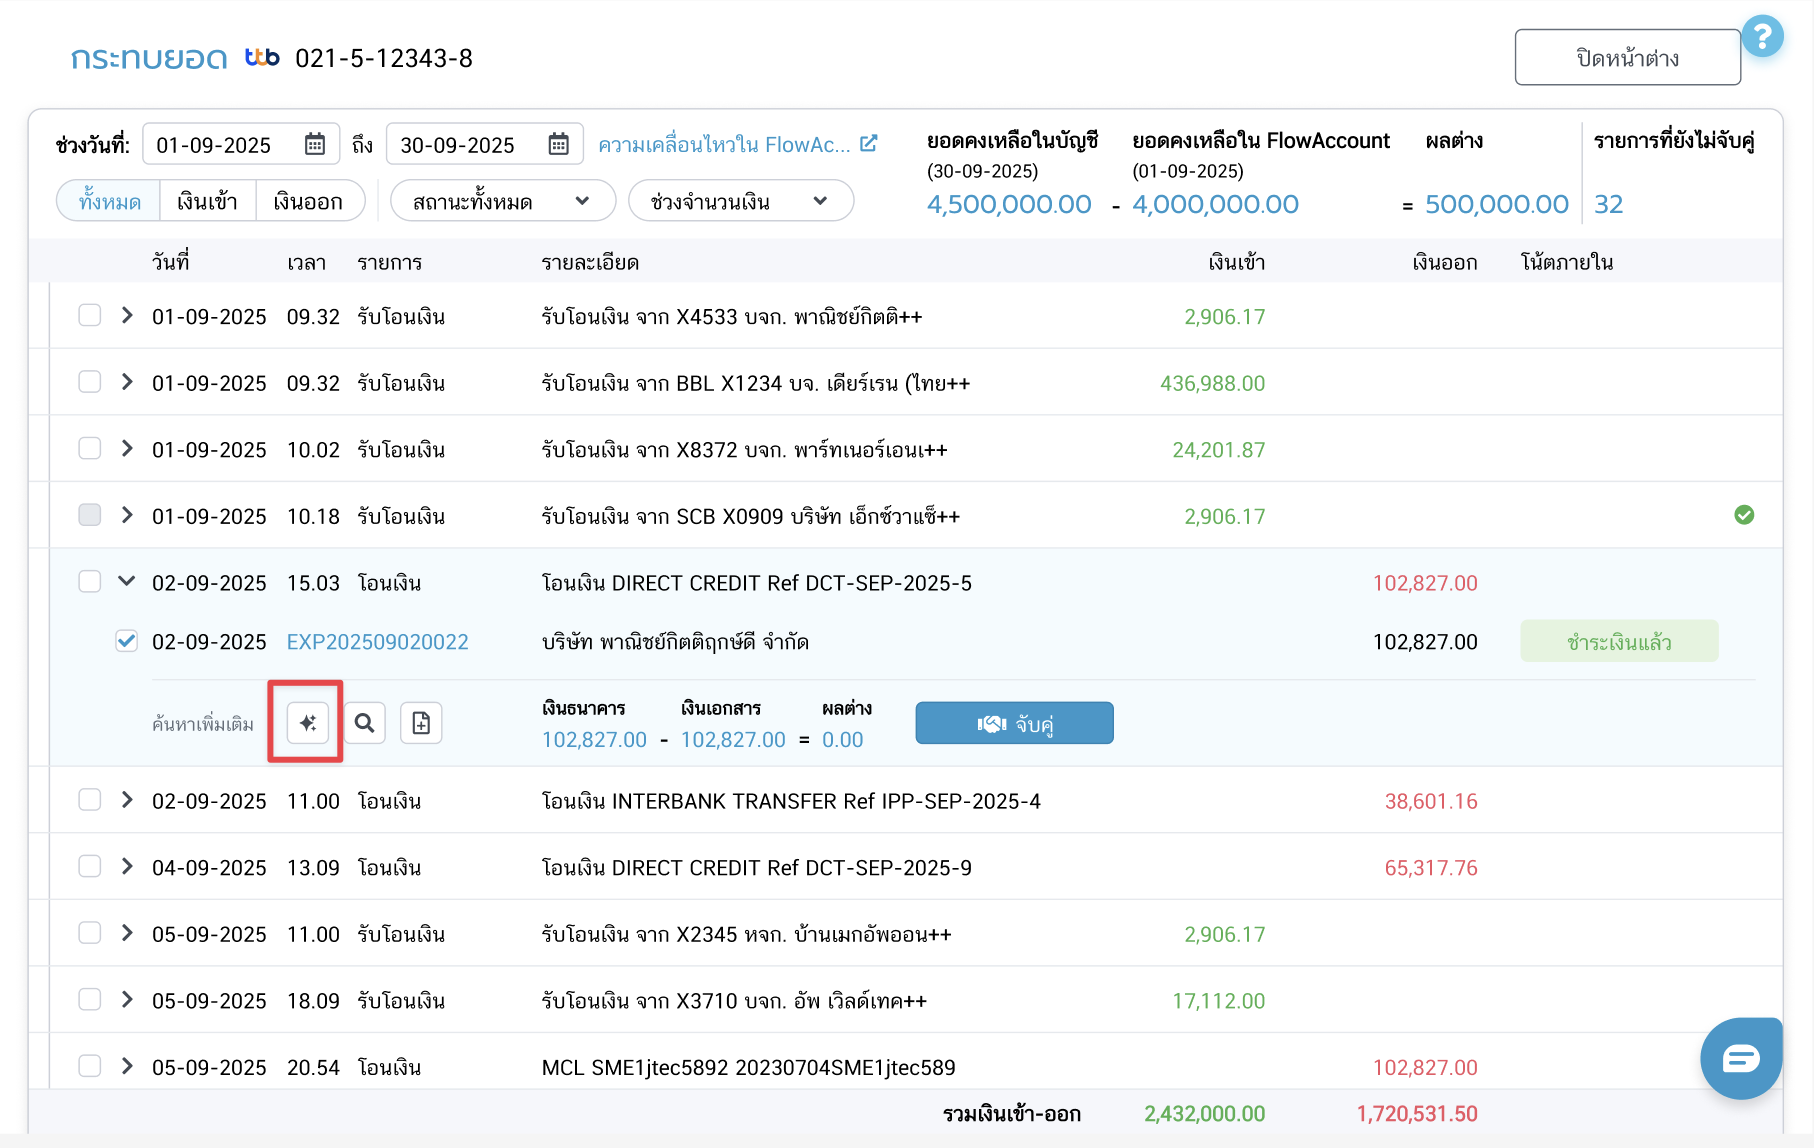Click the magnifier search document icon

(x=365, y=723)
